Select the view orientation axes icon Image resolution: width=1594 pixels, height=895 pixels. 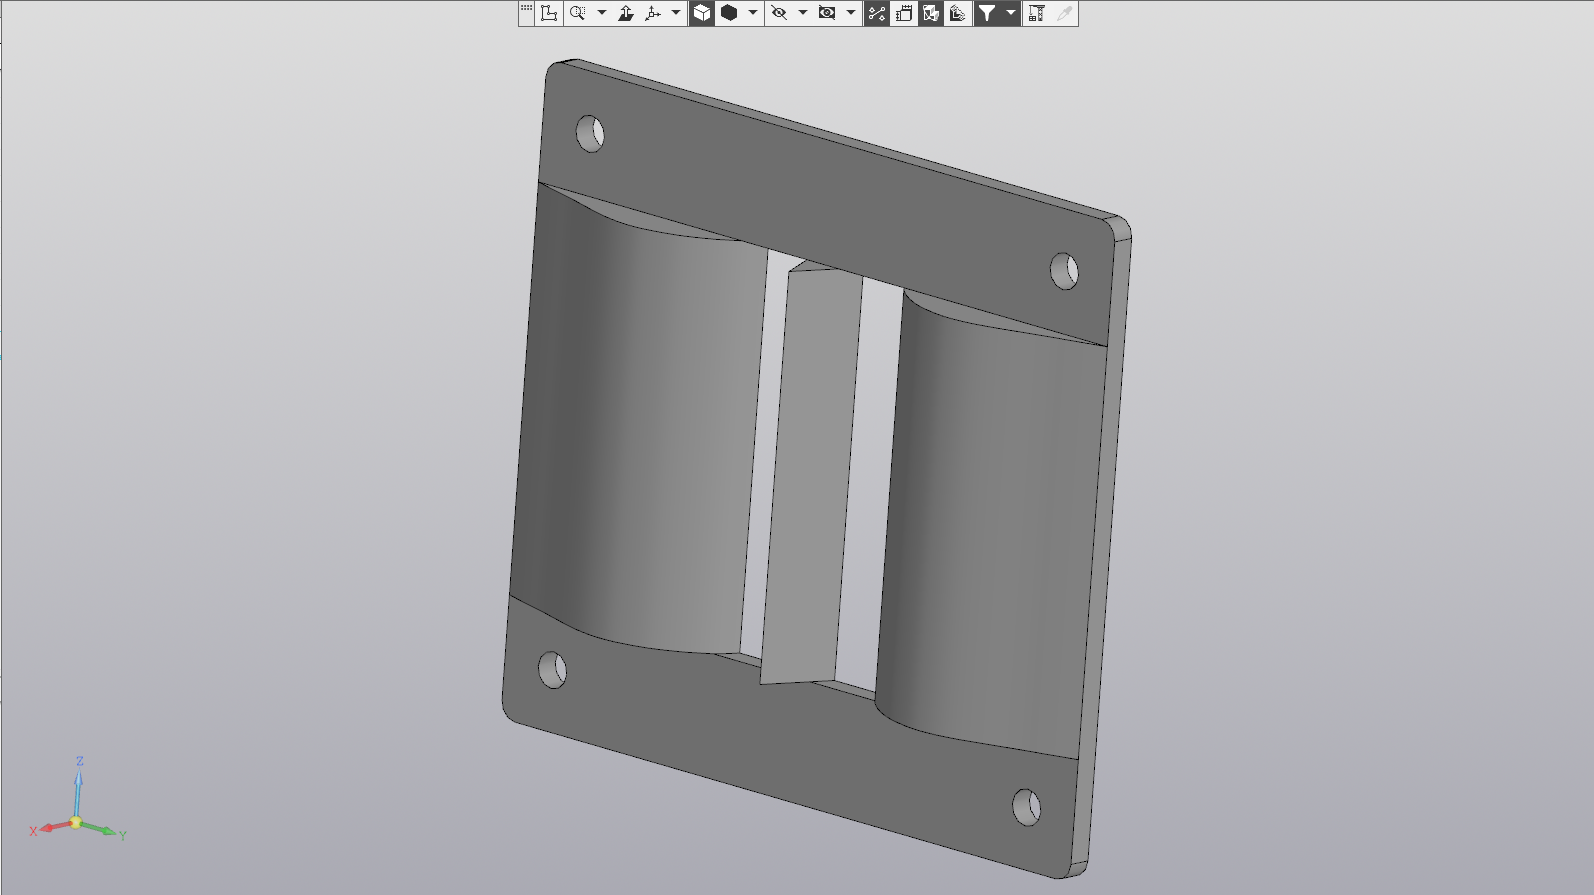click(x=653, y=13)
